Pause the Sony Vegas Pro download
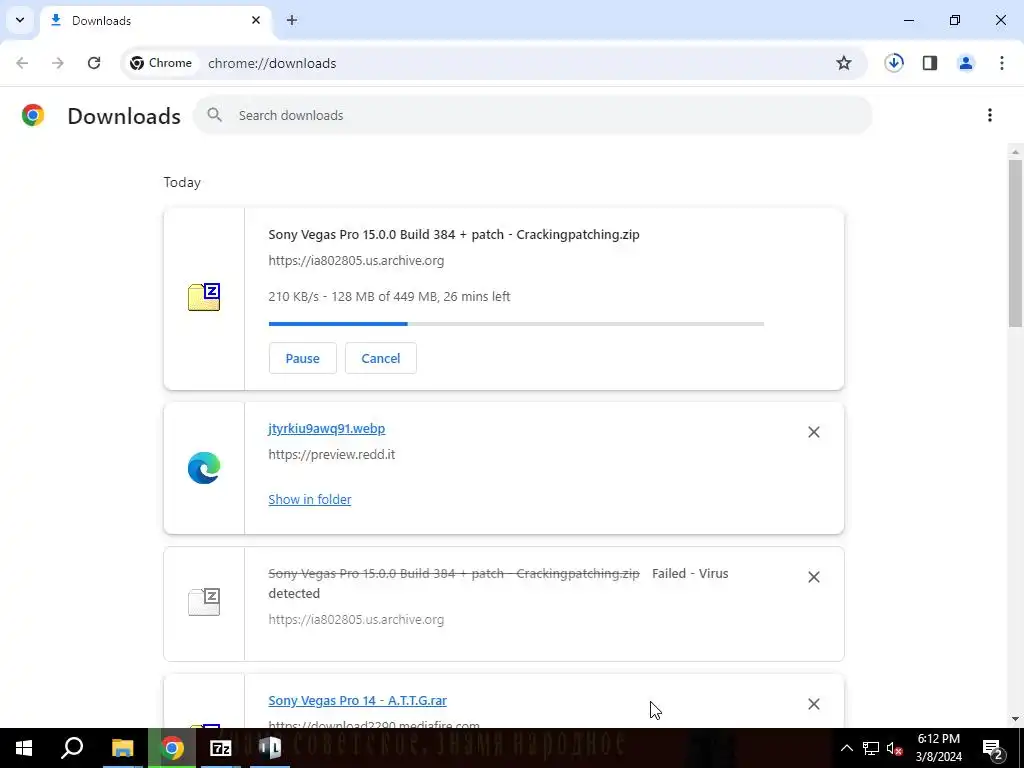 pos(302,358)
